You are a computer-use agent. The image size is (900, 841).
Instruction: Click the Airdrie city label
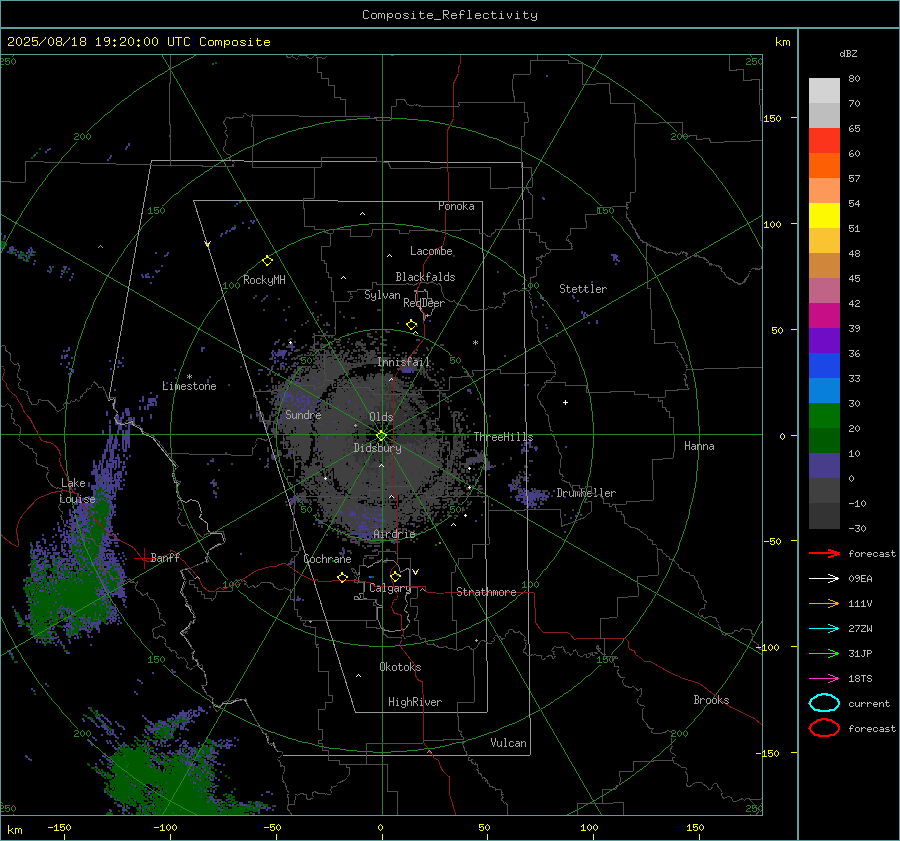pos(394,534)
